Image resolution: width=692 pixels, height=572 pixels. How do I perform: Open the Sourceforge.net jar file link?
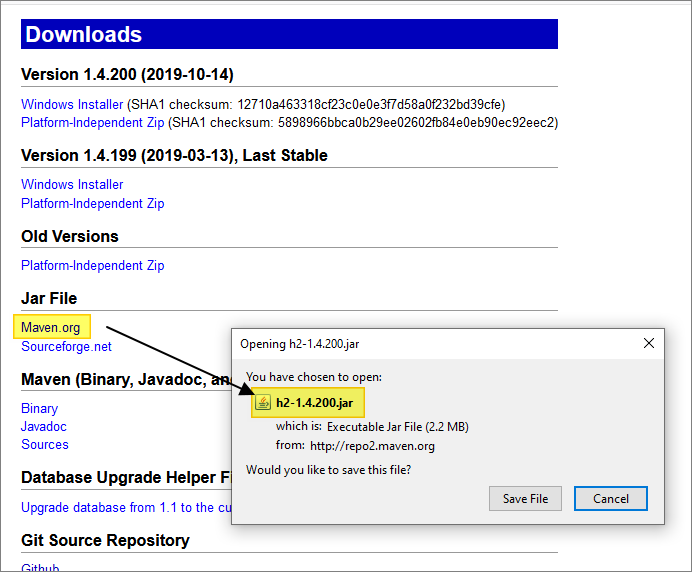tap(66, 346)
